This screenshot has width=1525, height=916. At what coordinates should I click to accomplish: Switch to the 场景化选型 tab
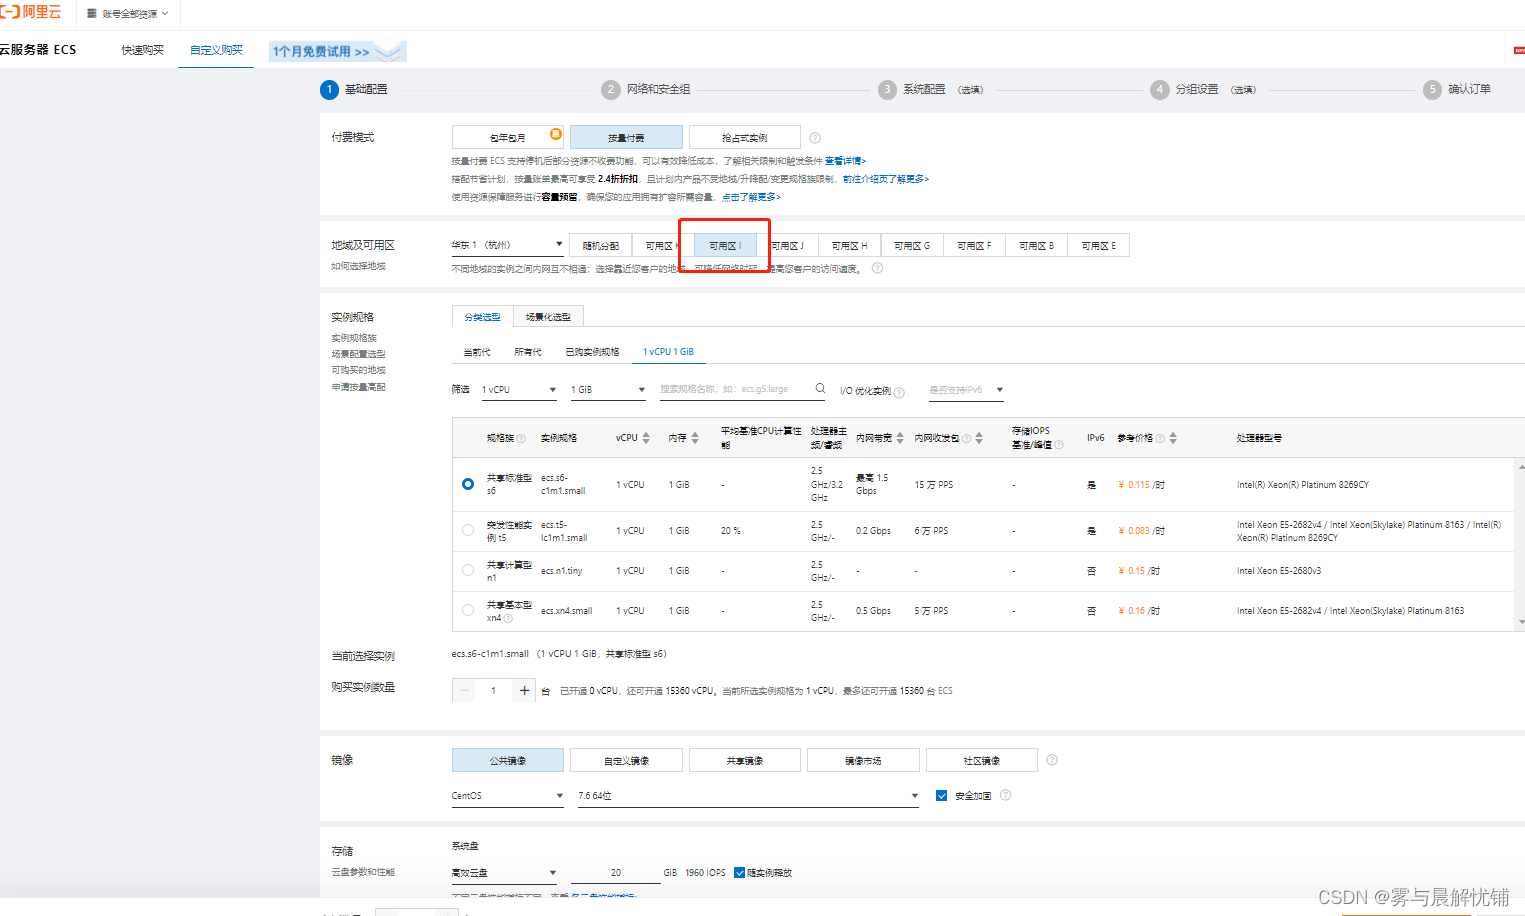[x=548, y=317]
